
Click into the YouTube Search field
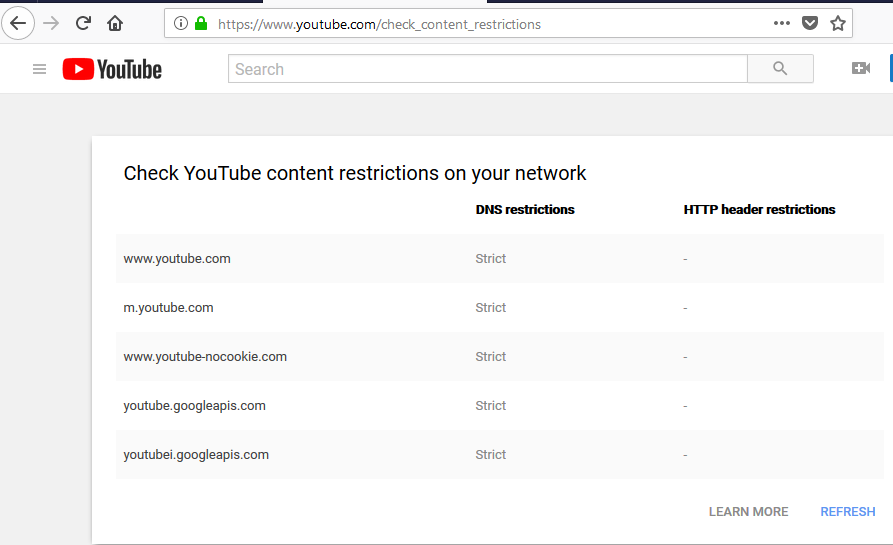click(x=488, y=69)
